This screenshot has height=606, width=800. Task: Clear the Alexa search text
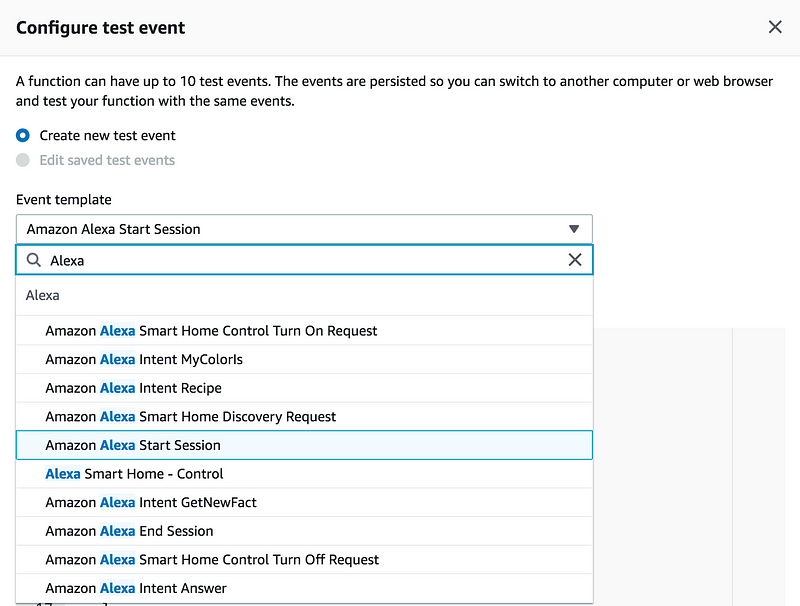[575, 260]
